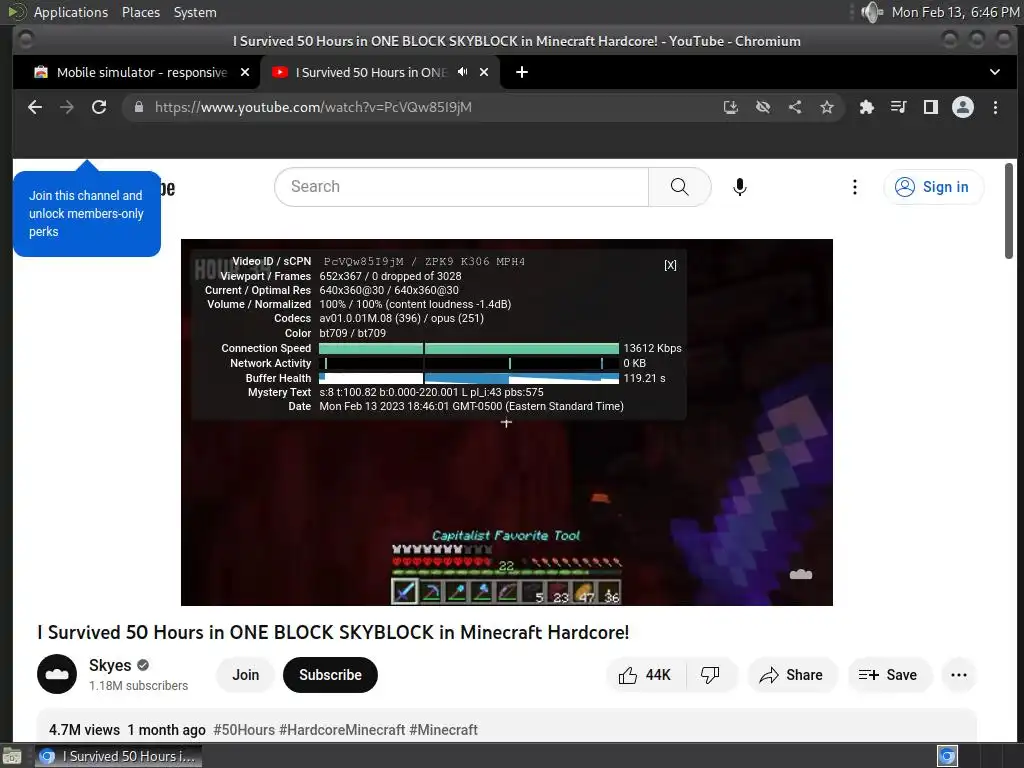Search with your voice microphone

coord(739,187)
